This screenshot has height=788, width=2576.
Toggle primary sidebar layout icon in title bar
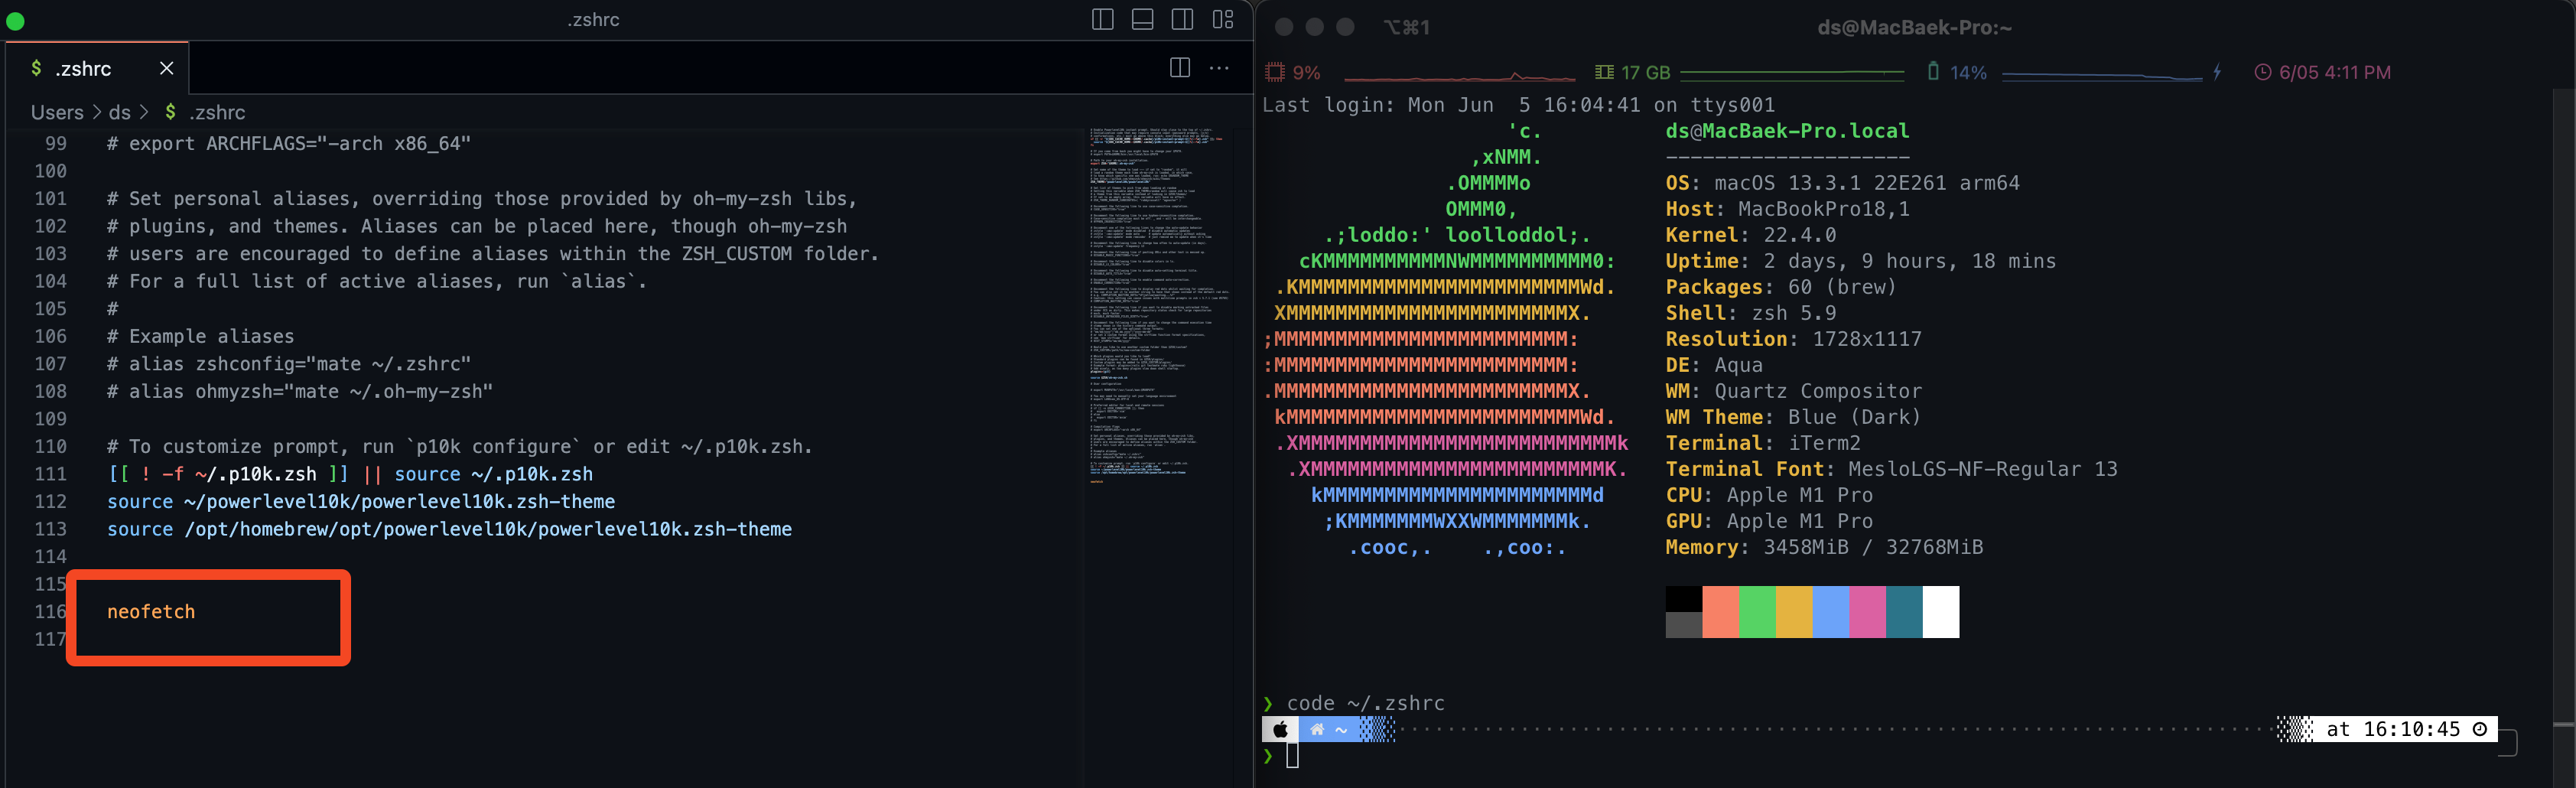1103,19
